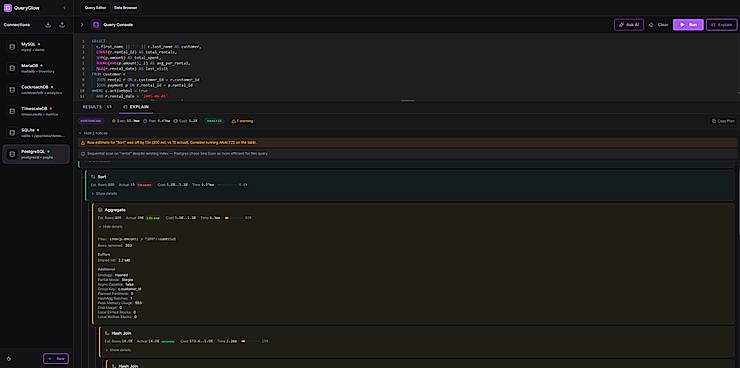
Task: Click the green badge on Aggregate node
Action: pos(153,218)
